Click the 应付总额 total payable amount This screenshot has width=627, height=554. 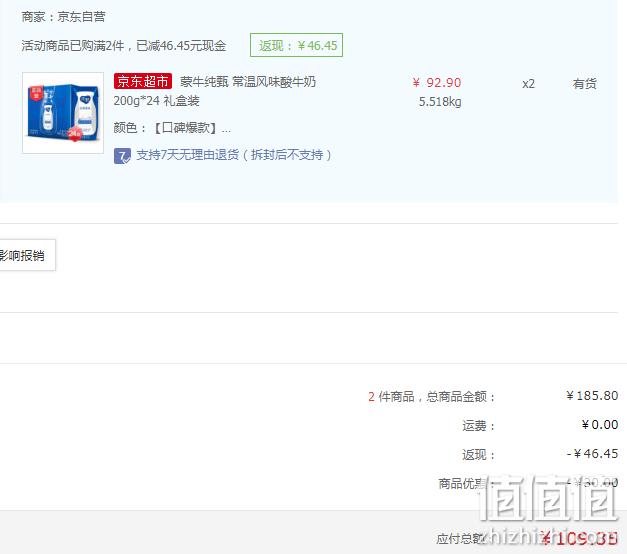pyautogui.click(x=579, y=539)
